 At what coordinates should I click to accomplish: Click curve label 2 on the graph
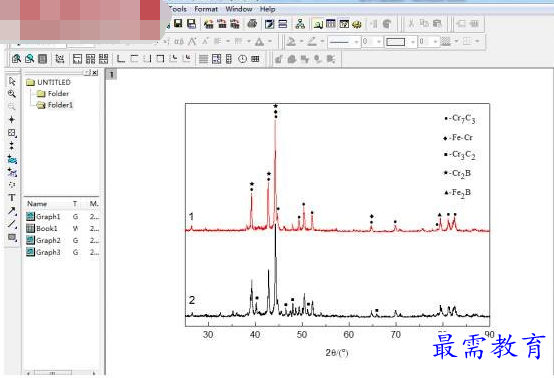[192, 300]
